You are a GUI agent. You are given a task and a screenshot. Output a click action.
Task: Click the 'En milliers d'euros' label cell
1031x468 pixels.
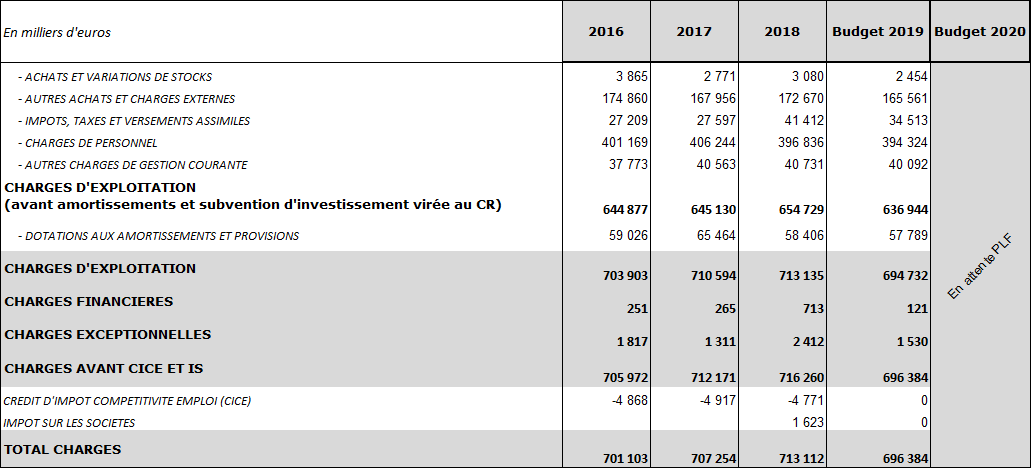click(57, 33)
